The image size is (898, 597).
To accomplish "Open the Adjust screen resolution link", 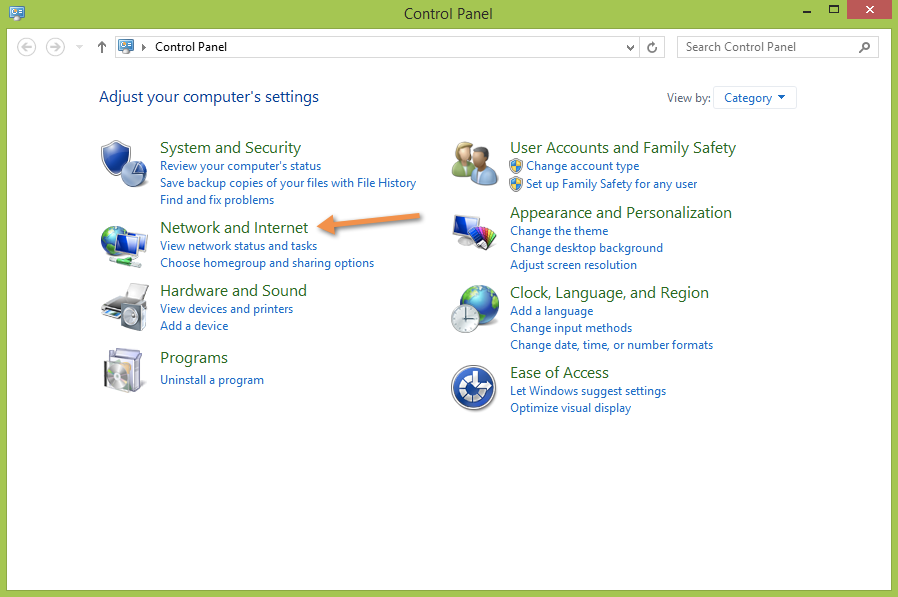I will 573,265.
